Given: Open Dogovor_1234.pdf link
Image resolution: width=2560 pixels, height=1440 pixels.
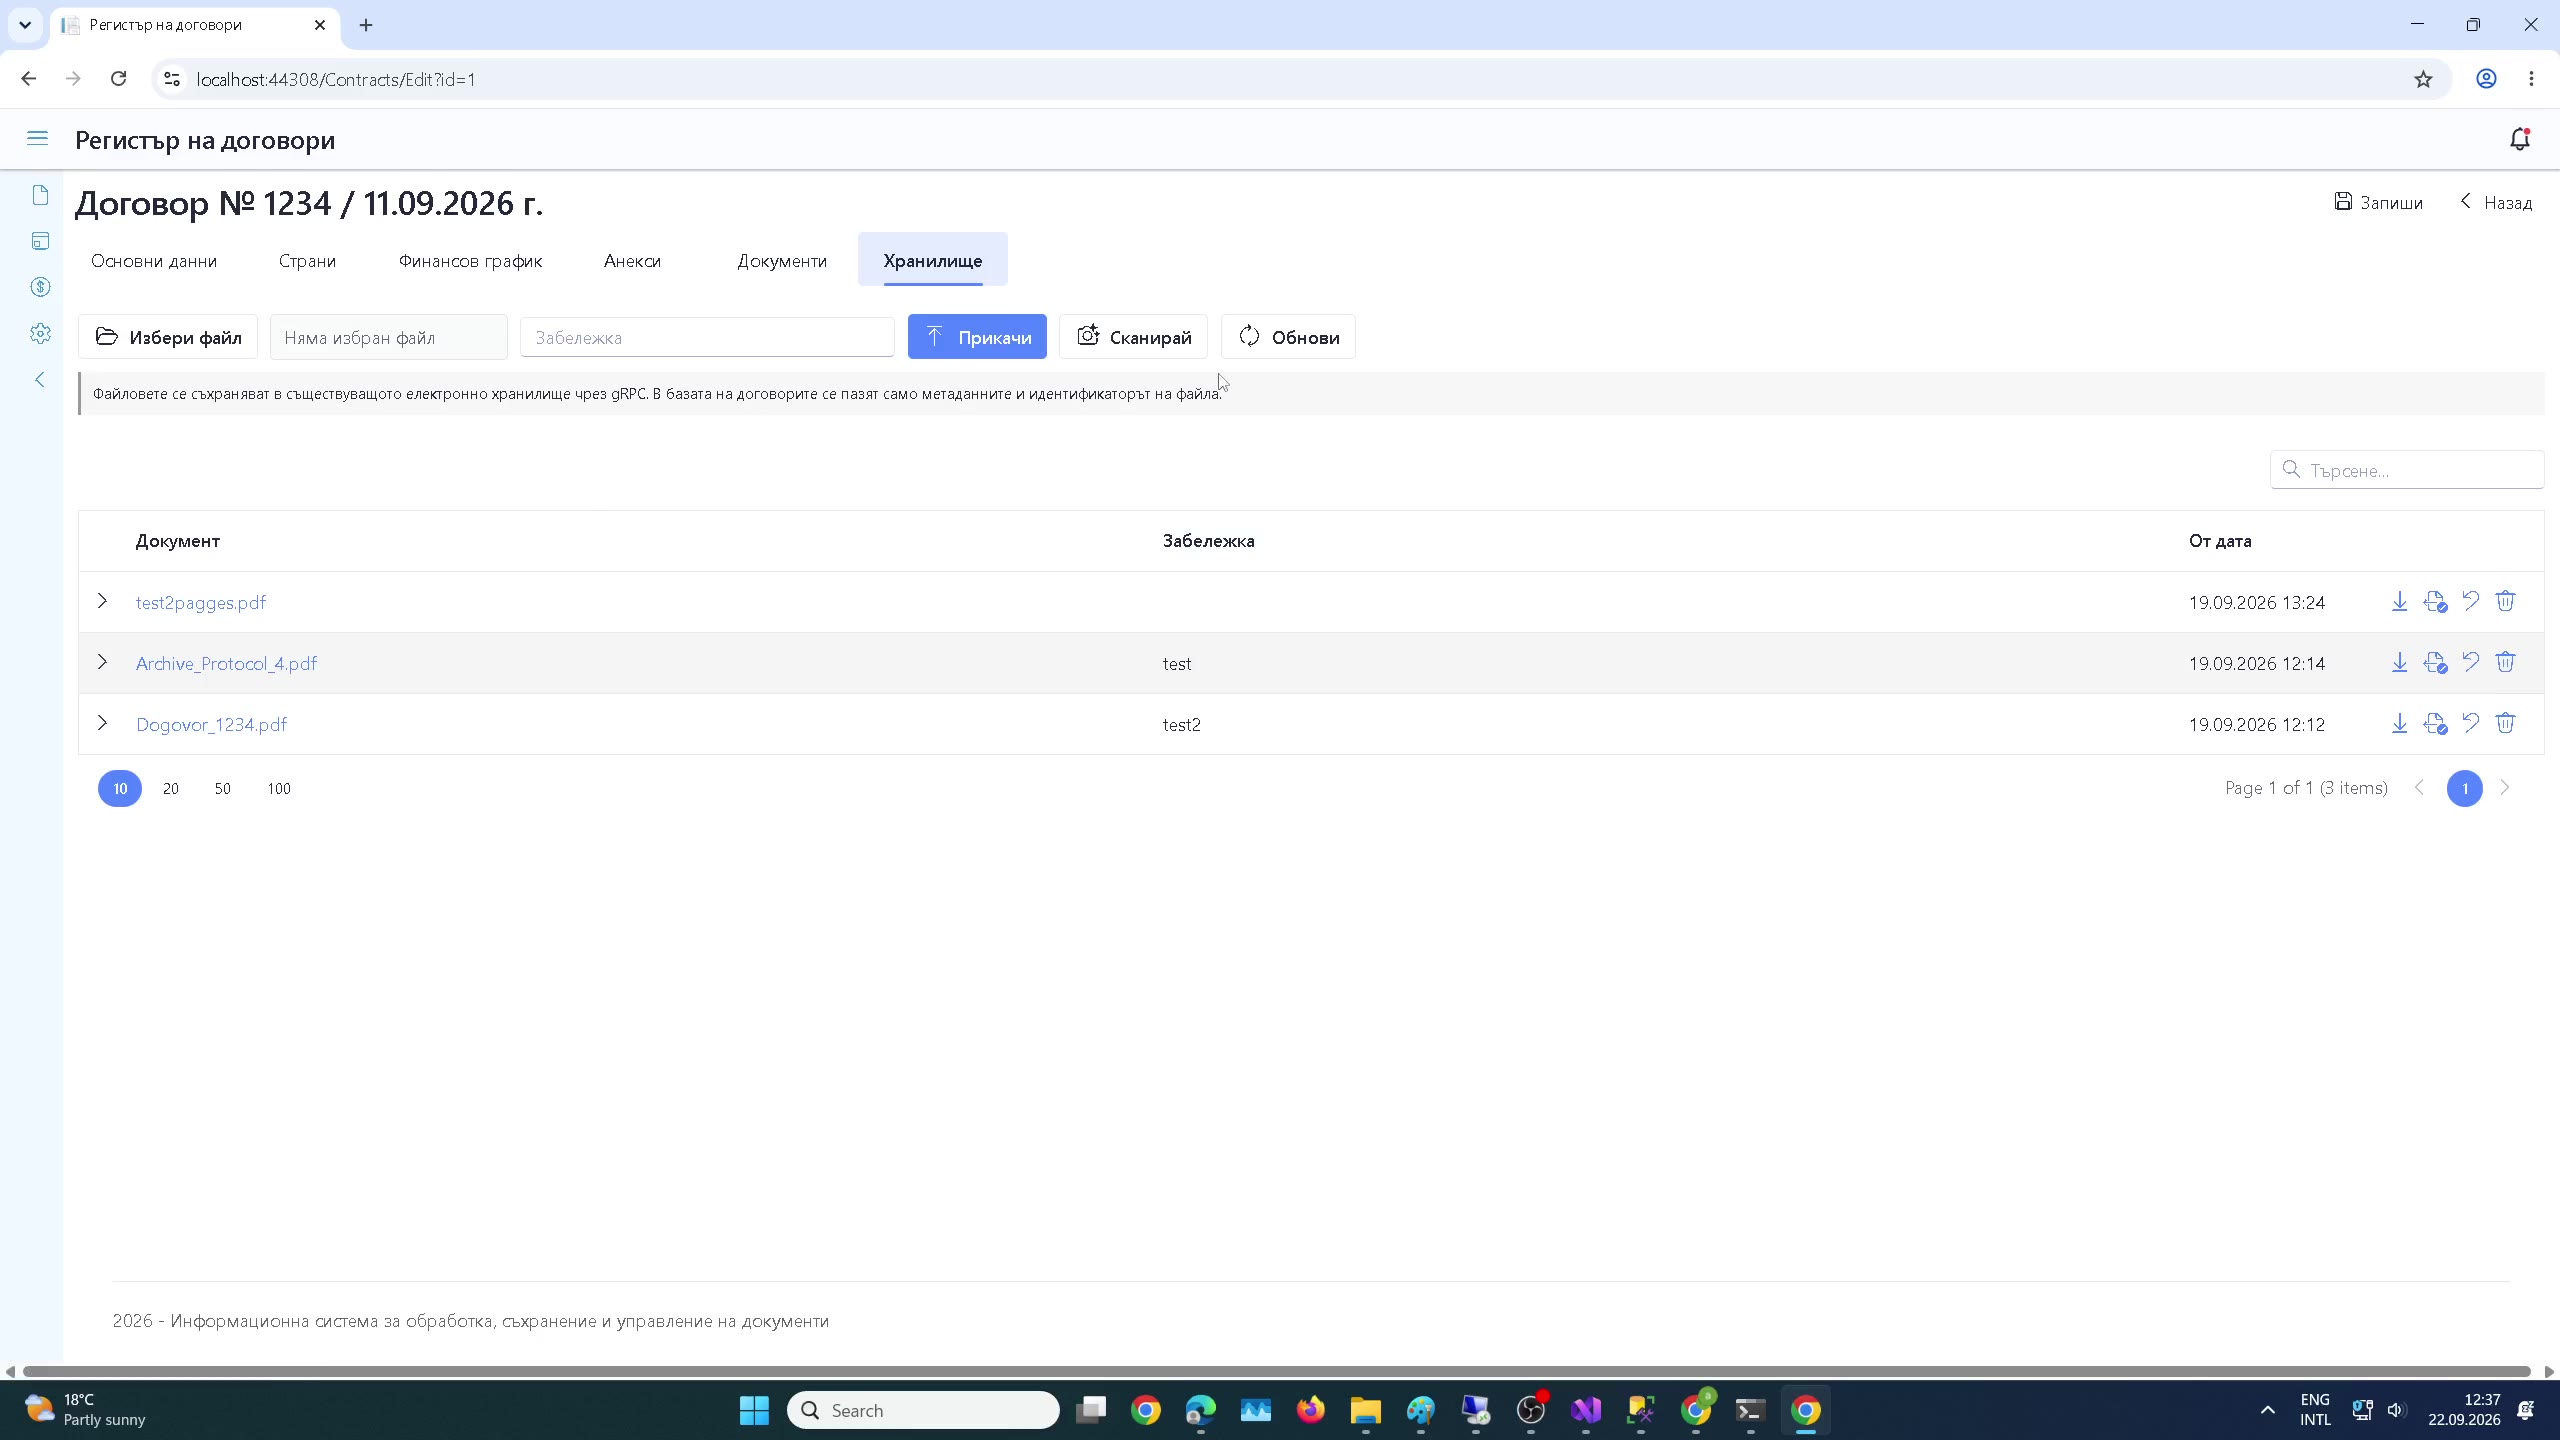Looking at the screenshot, I should click(x=211, y=724).
